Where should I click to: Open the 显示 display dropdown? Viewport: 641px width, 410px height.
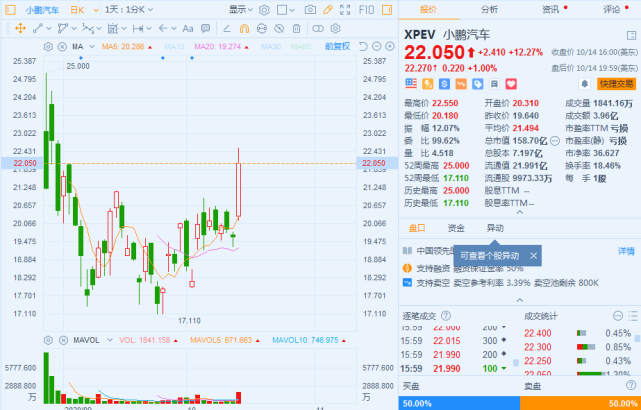pyautogui.click(x=241, y=10)
